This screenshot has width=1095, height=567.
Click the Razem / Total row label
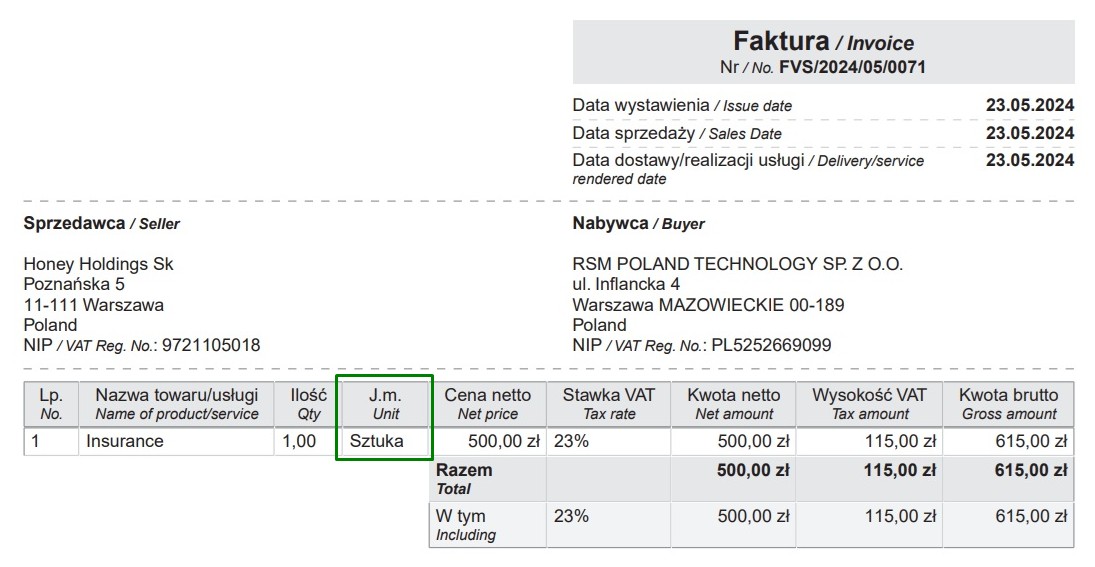(465, 478)
